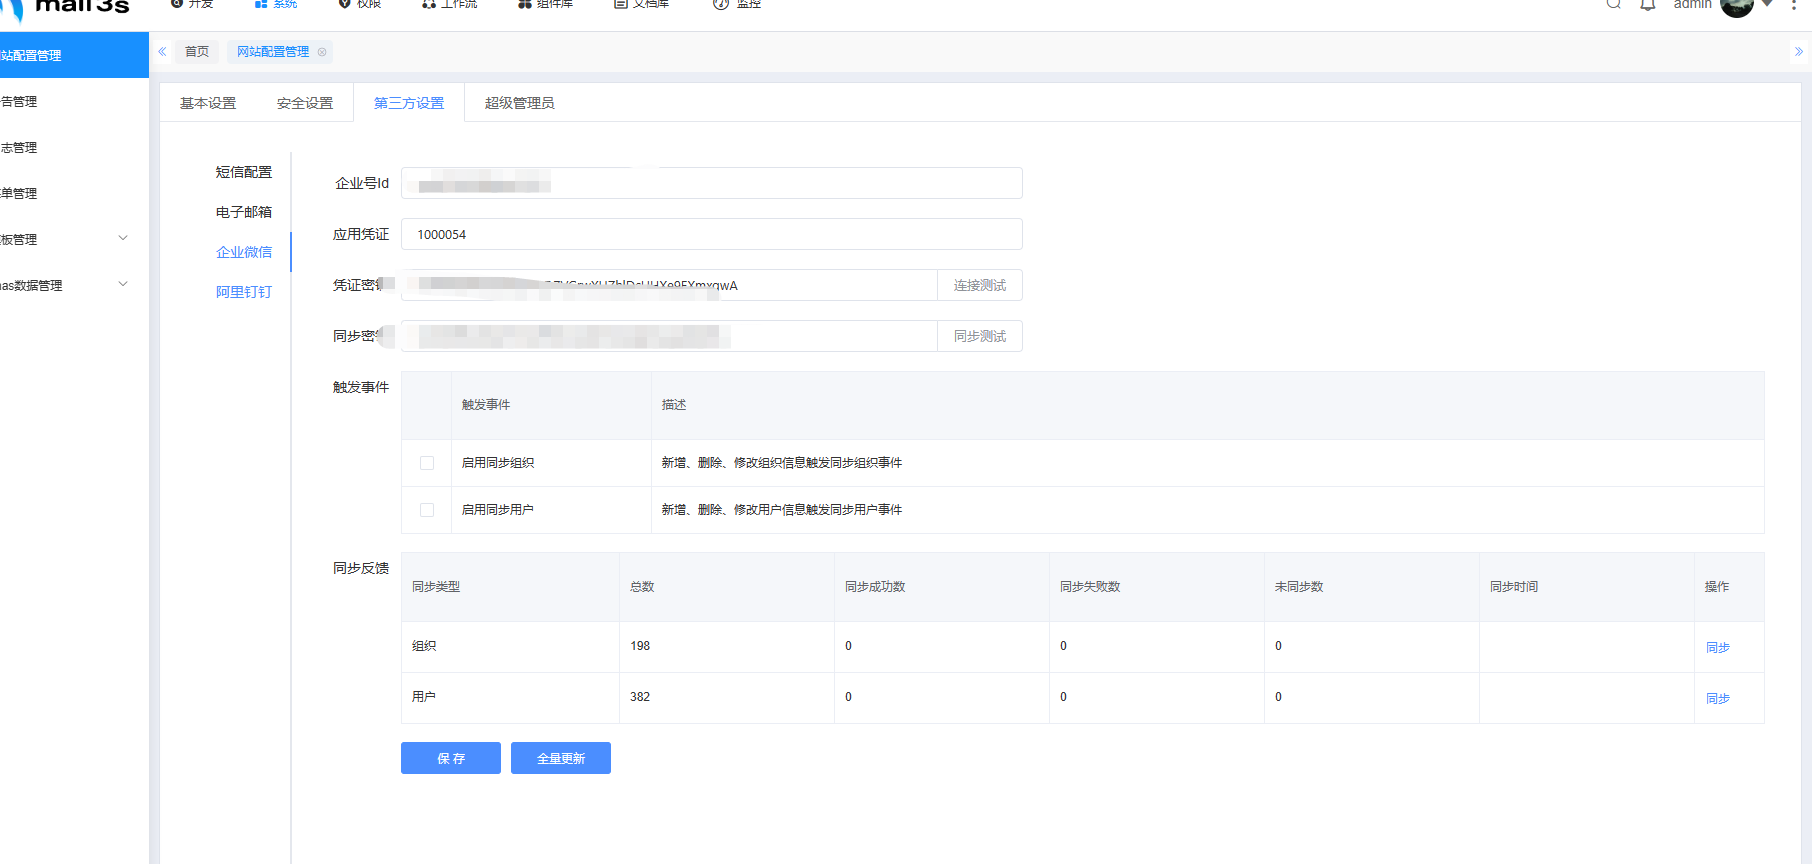Open 志管理 item in left sidebar
This screenshot has height=864, width=1812.
point(74,147)
